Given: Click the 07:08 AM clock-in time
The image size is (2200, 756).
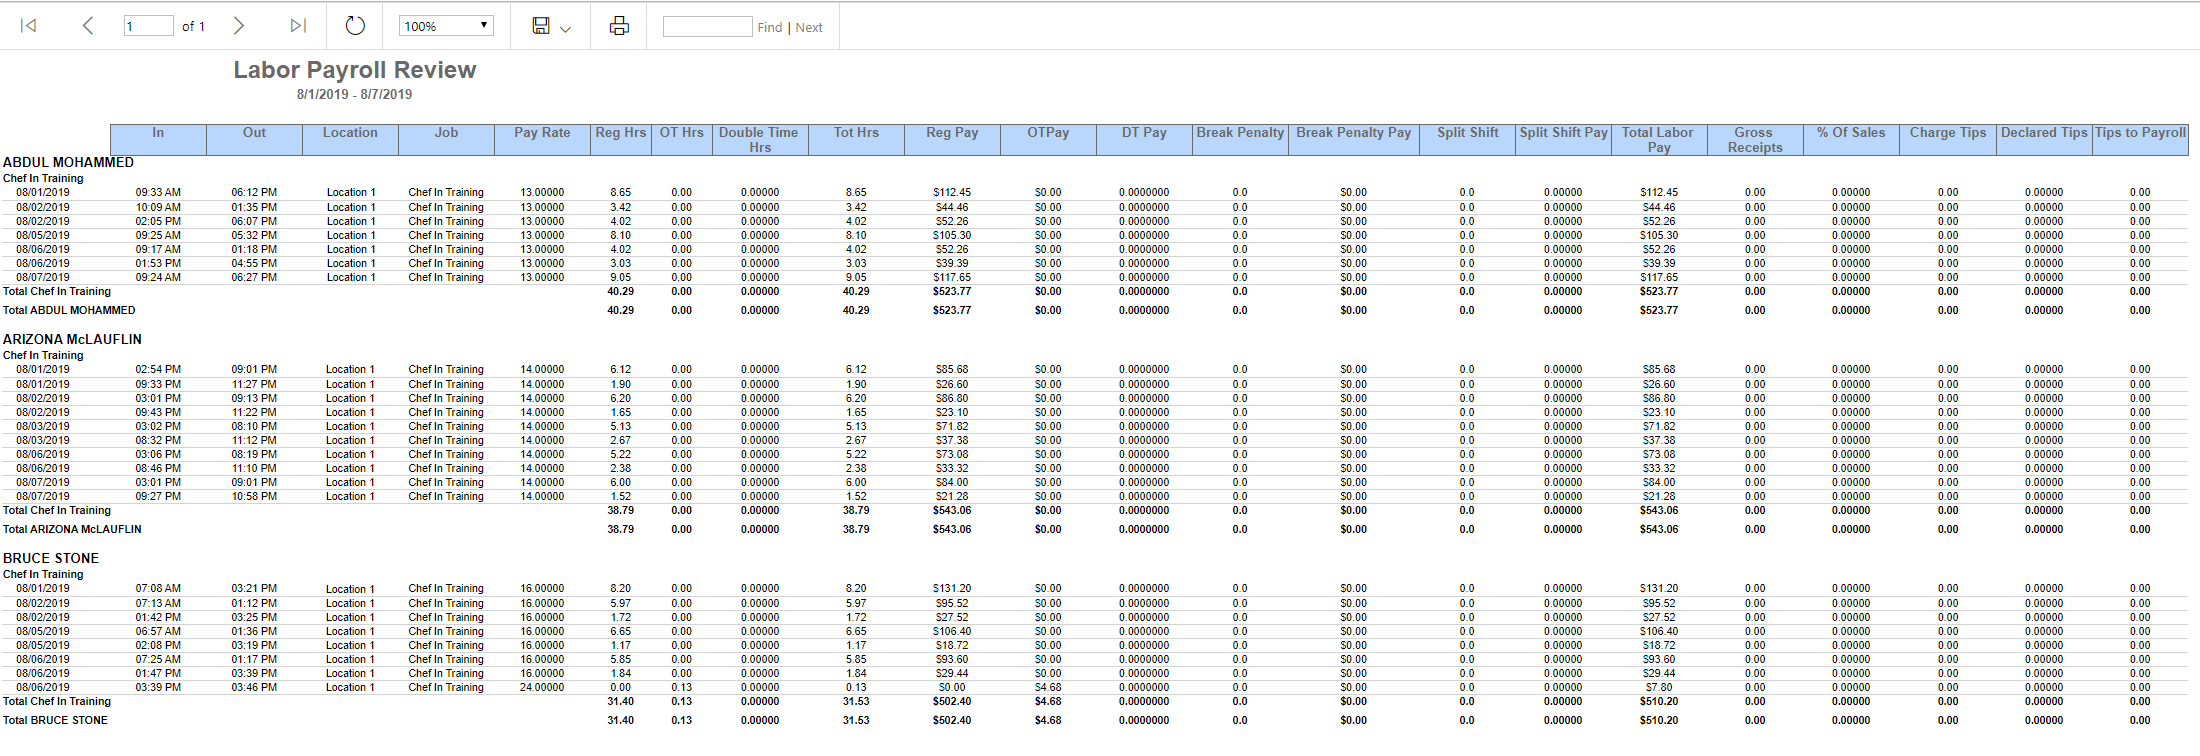Looking at the screenshot, I should (158, 588).
